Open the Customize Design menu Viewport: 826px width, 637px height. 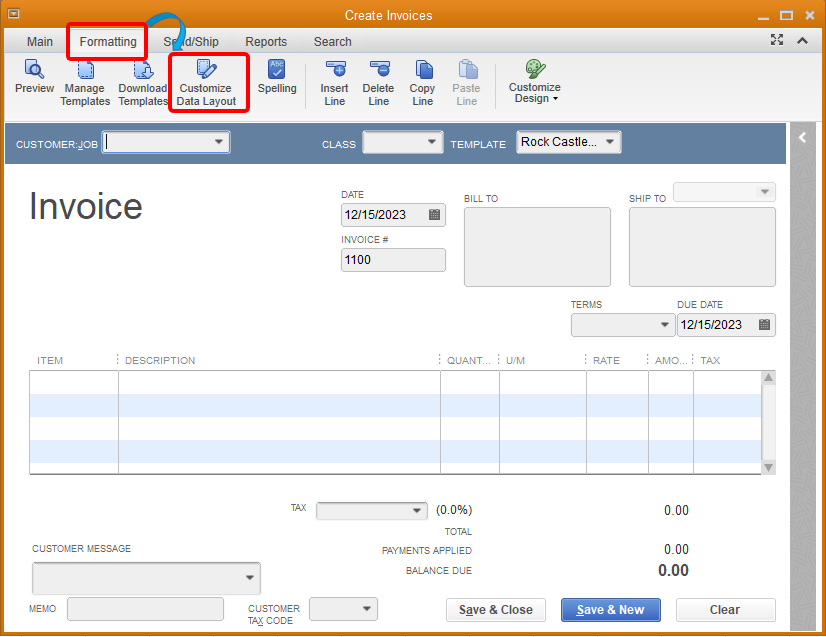click(x=534, y=82)
